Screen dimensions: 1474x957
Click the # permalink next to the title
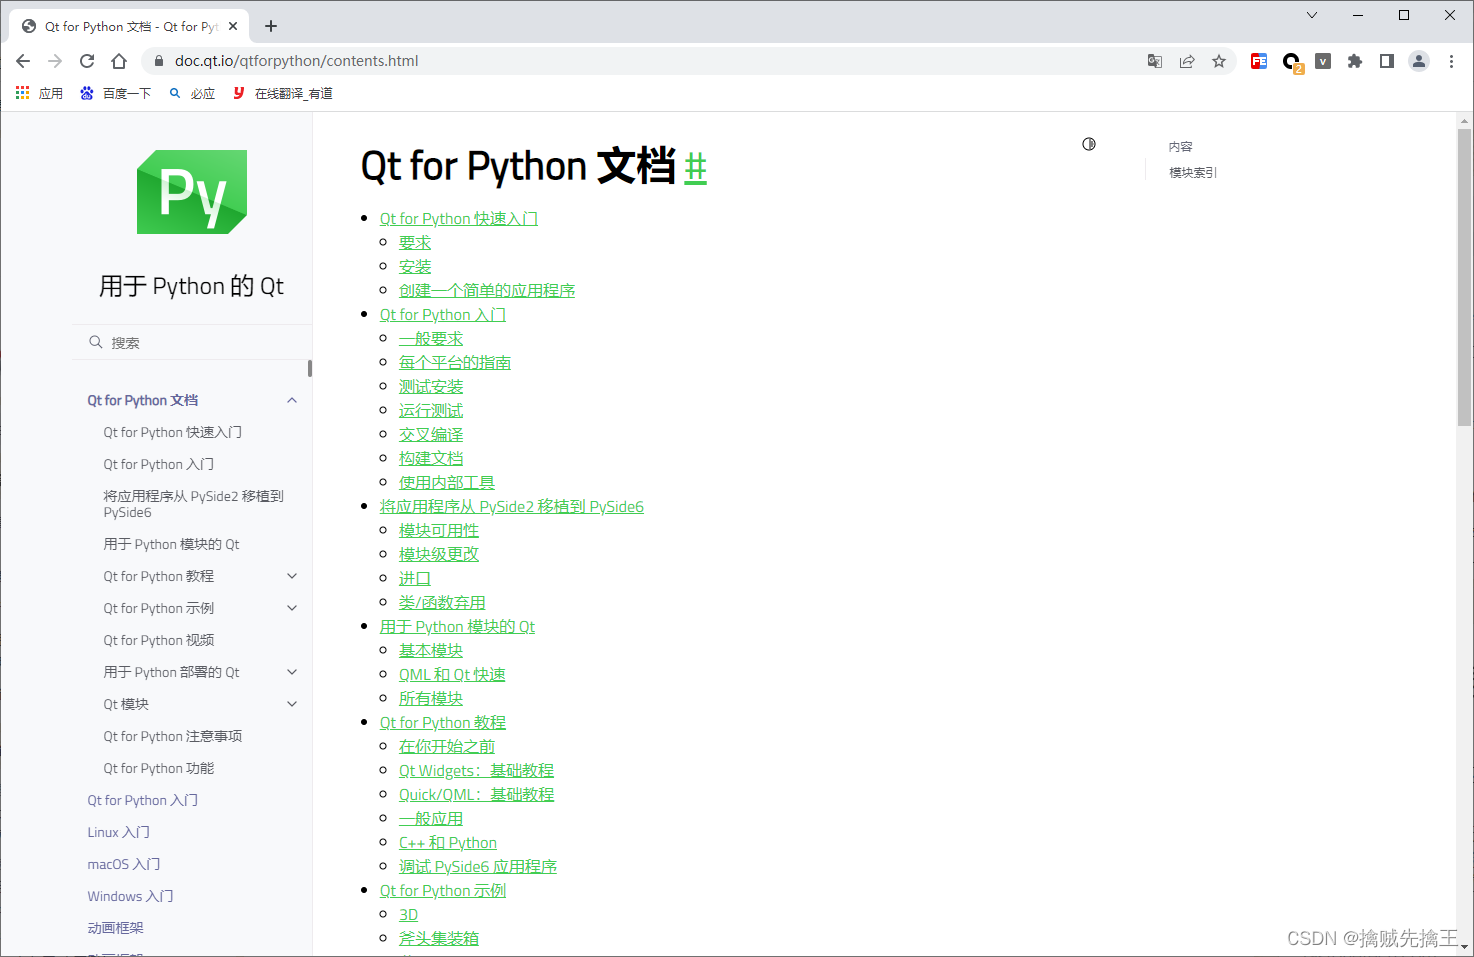point(696,167)
